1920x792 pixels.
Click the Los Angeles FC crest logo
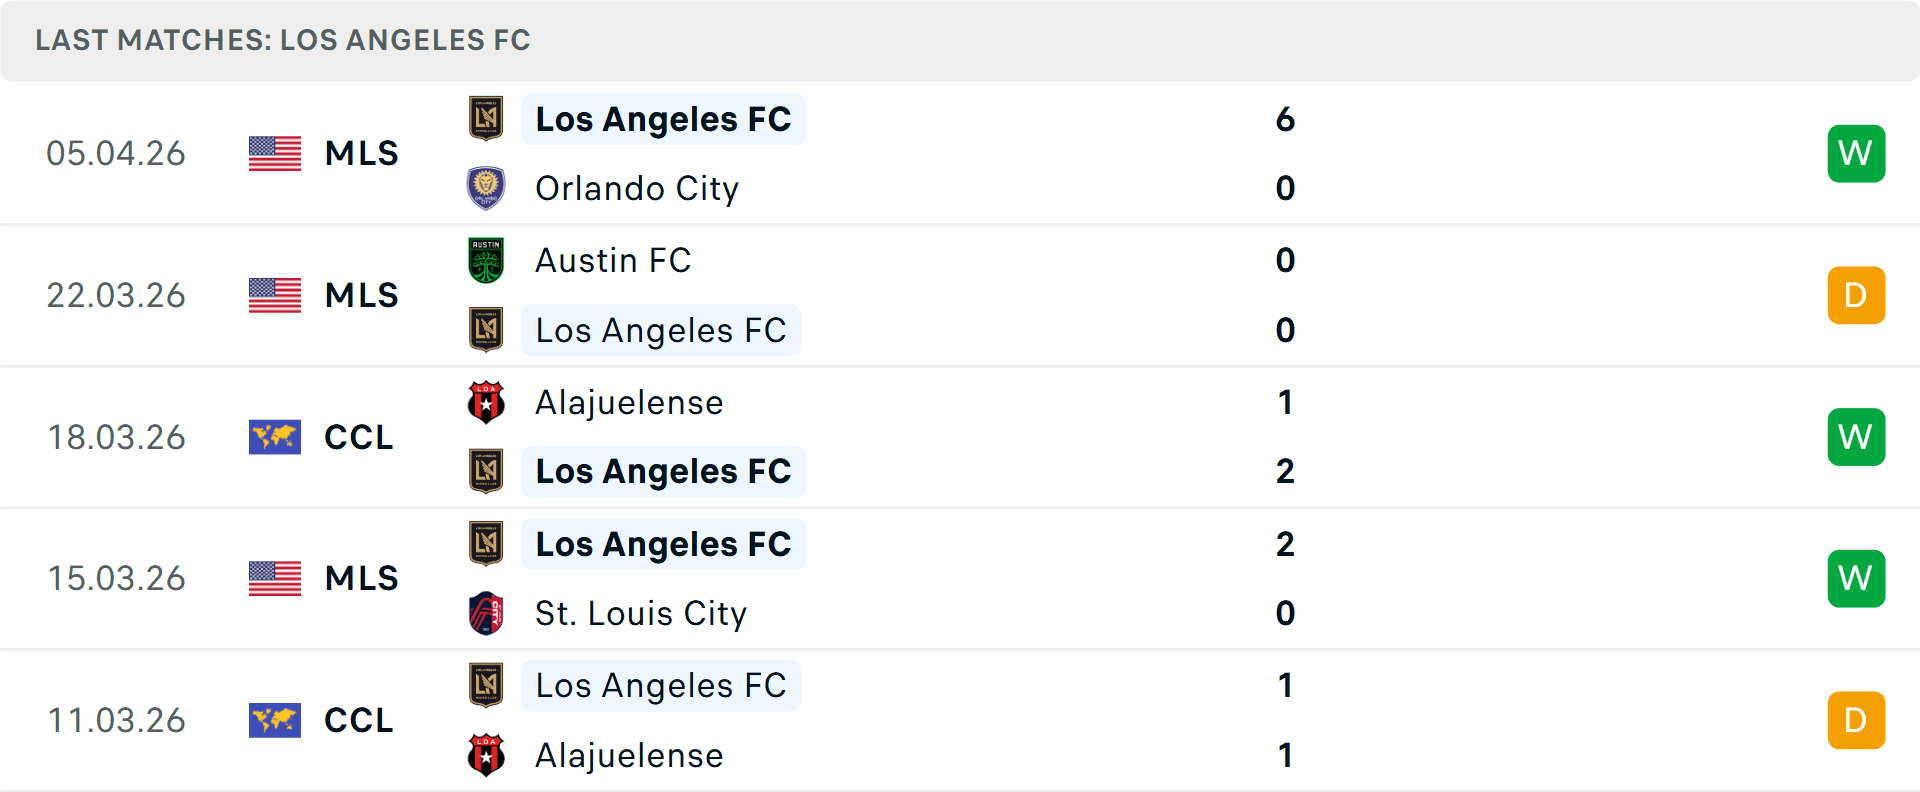[x=486, y=119]
